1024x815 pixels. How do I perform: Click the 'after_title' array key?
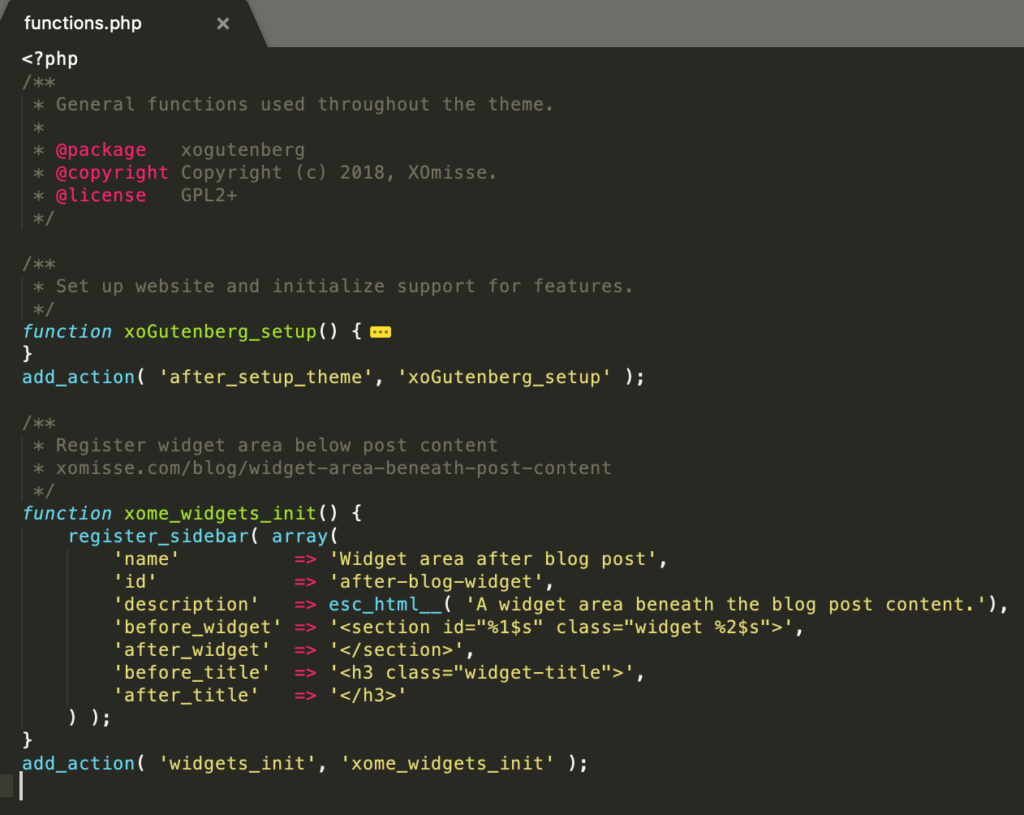186,695
